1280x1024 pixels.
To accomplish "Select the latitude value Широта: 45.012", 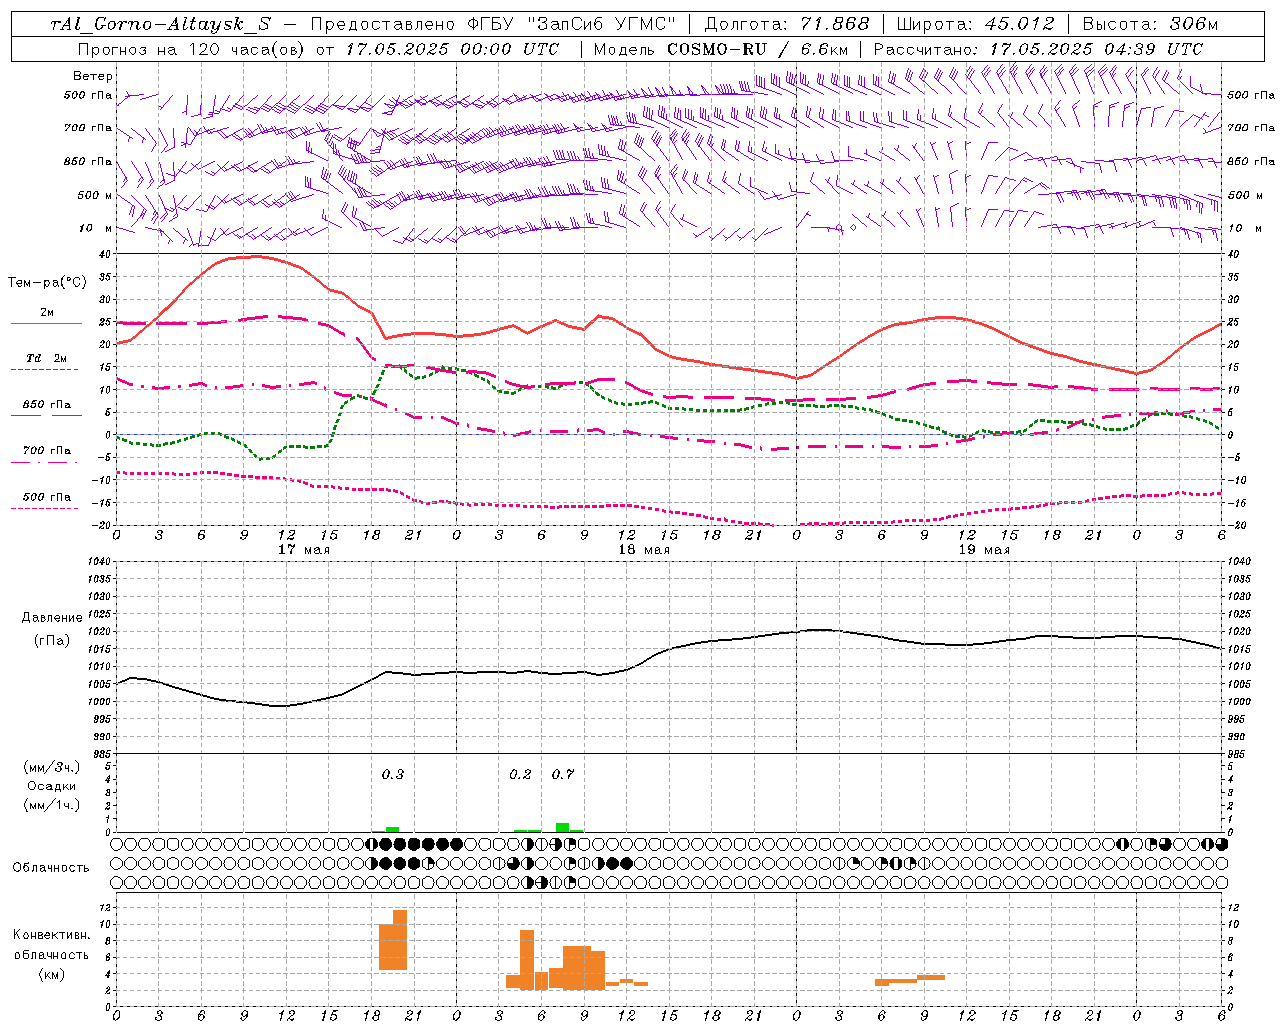I will pyautogui.click(x=975, y=25).
